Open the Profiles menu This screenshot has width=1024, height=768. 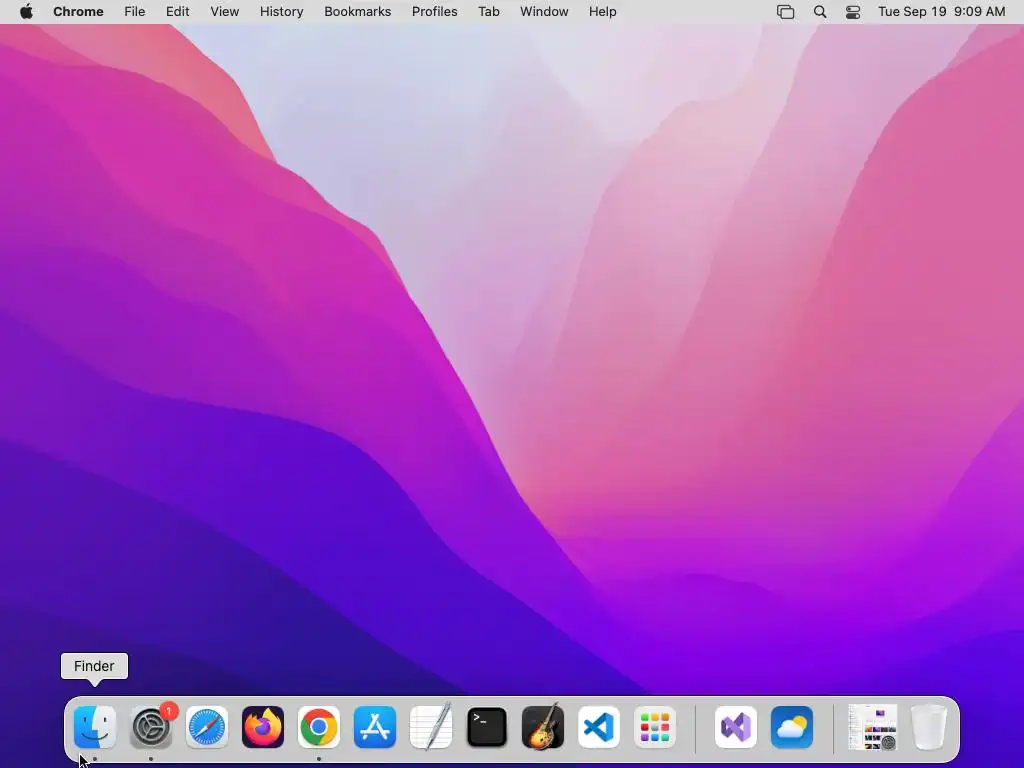pyautogui.click(x=435, y=12)
